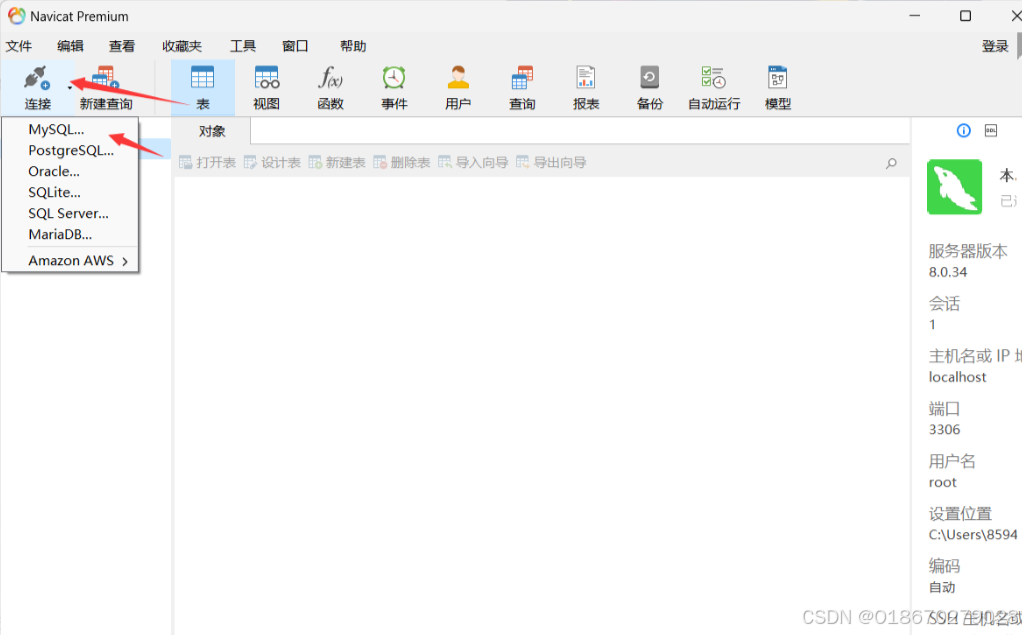Open the 编辑 menu
1022x635 pixels.
[x=70, y=46]
